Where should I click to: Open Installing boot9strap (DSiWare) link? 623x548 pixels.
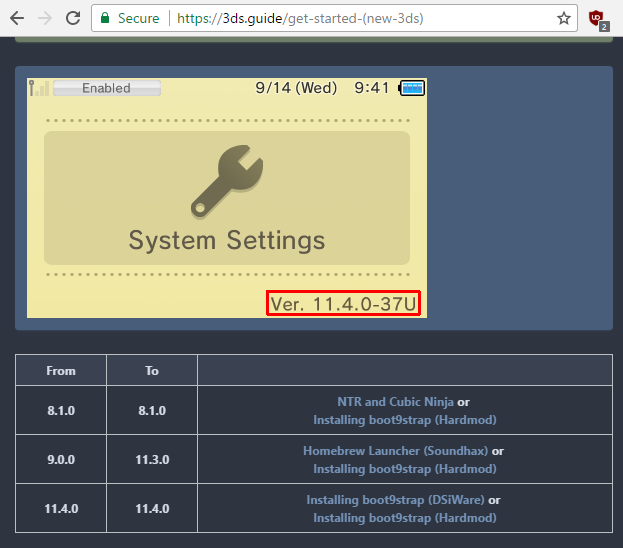pyautogui.click(x=395, y=500)
